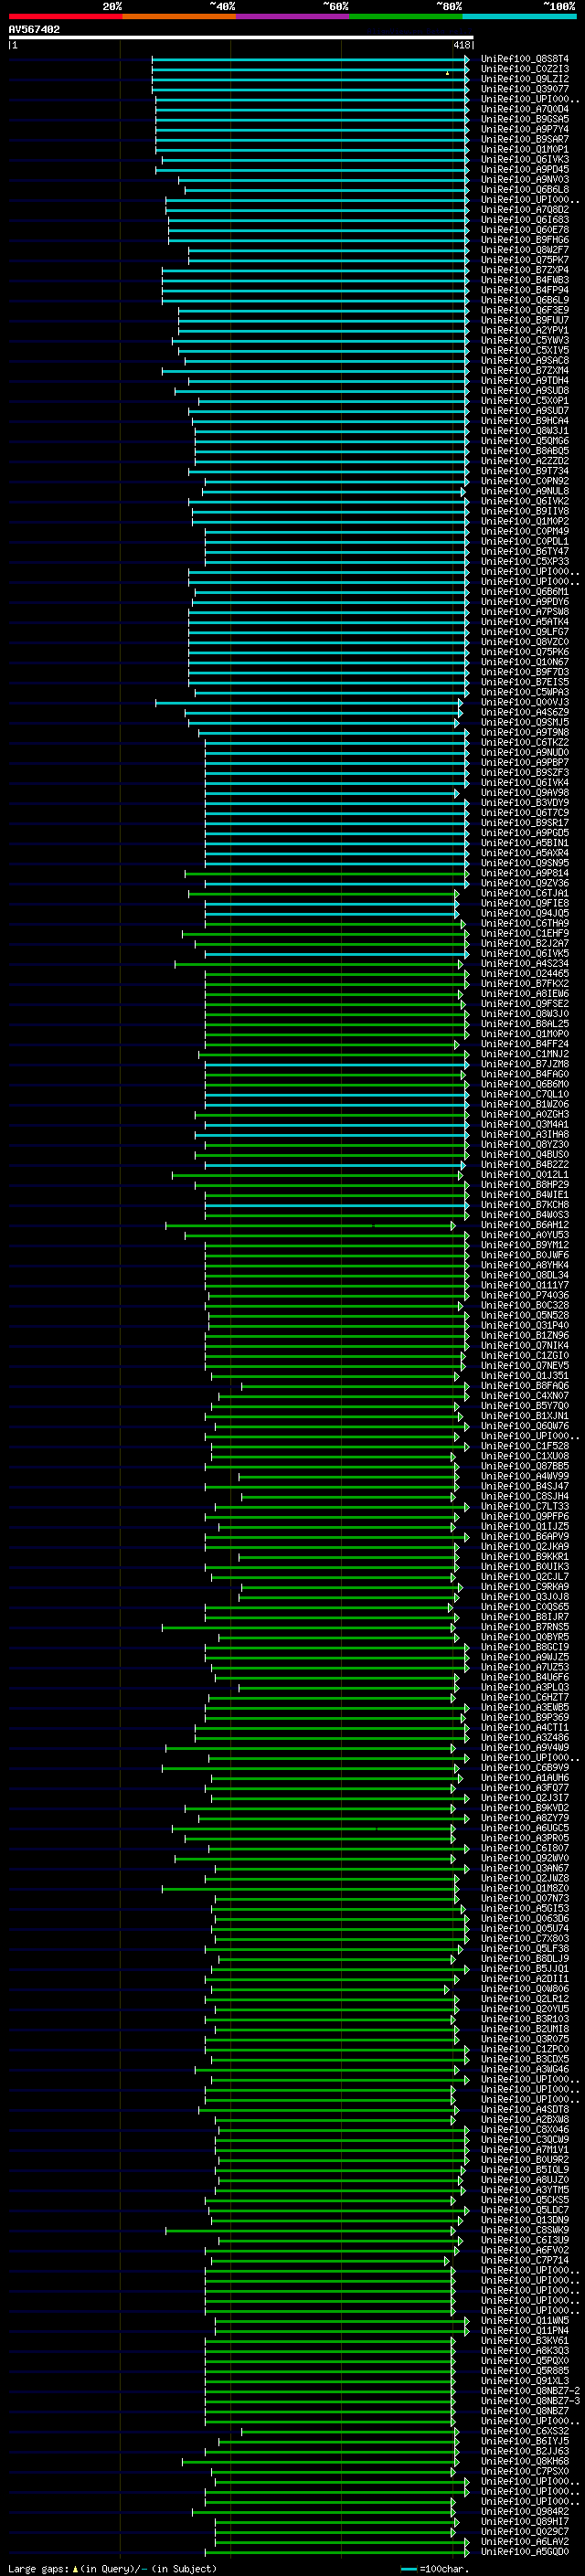Click the UniRef100_C8SWK9 hit label
Viewport: 585px width, 2576px height.
coord(524,2230)
